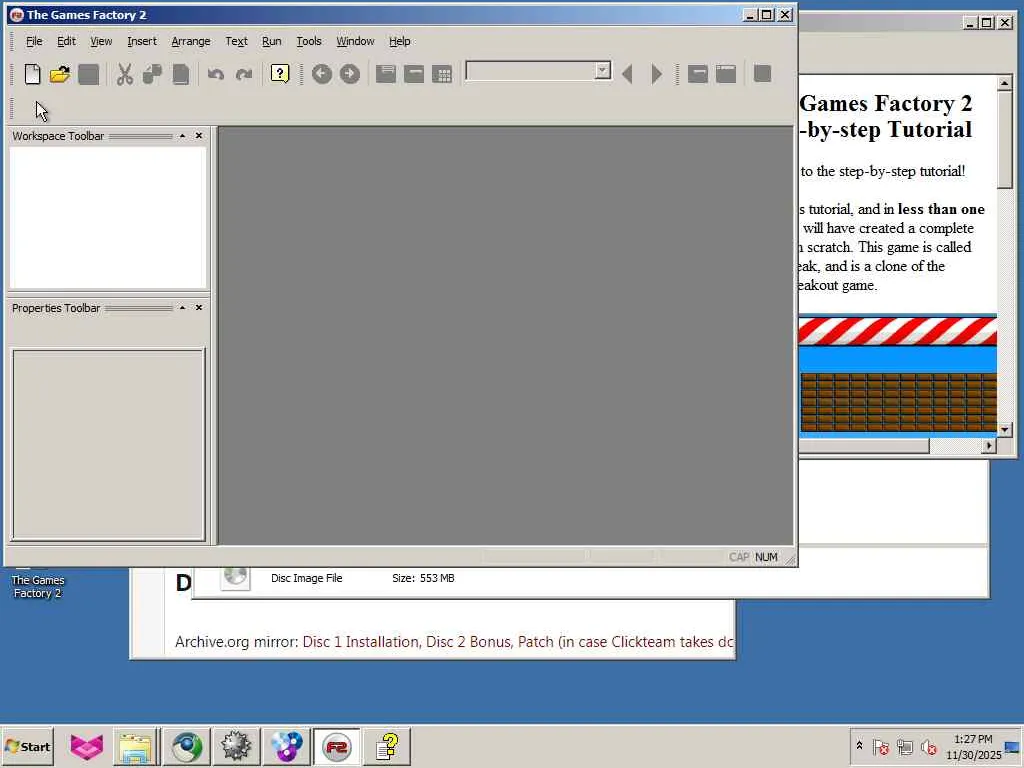Open the Event editor grid icon
The width and height of the screenshot is (1024, 768).
pyautogui.click(x=442, y=74)
